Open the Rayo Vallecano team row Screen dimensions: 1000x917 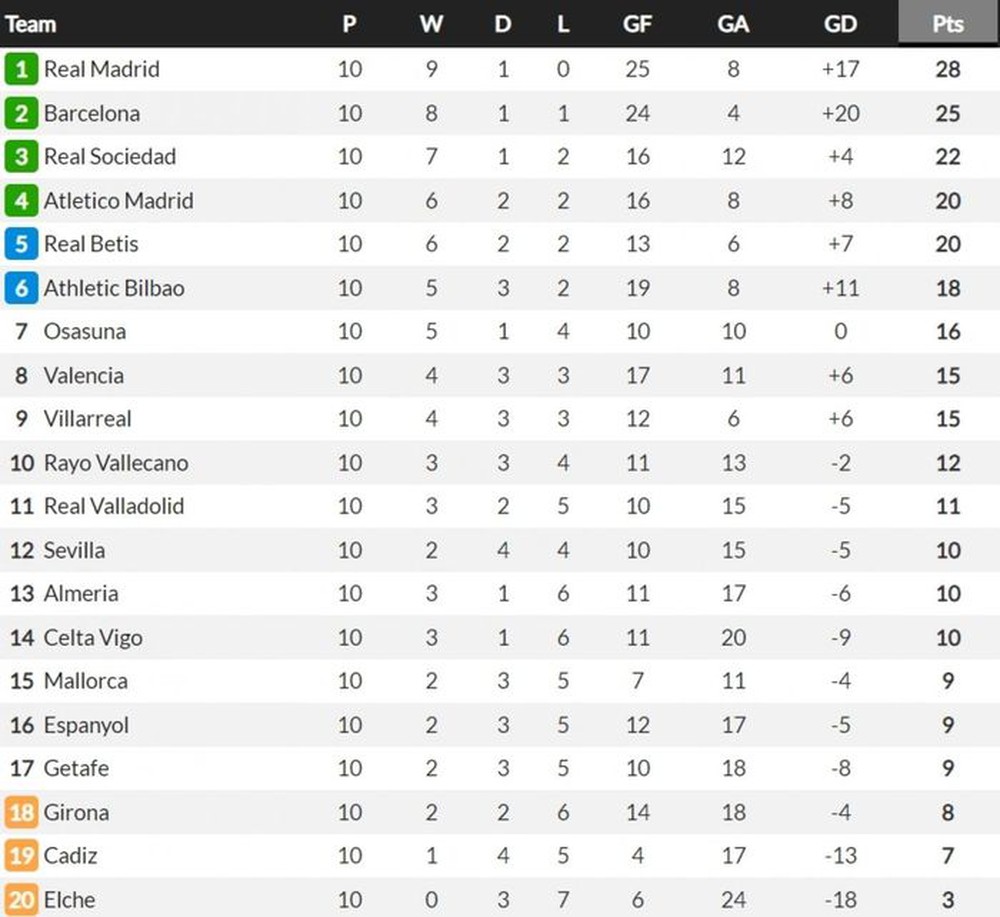(x=500, y=463)
